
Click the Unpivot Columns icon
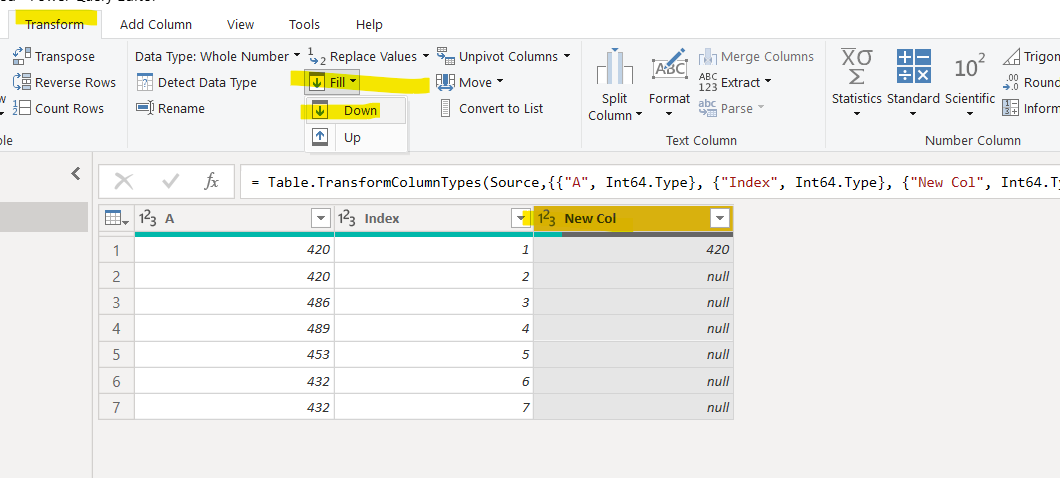coord(445,55)
